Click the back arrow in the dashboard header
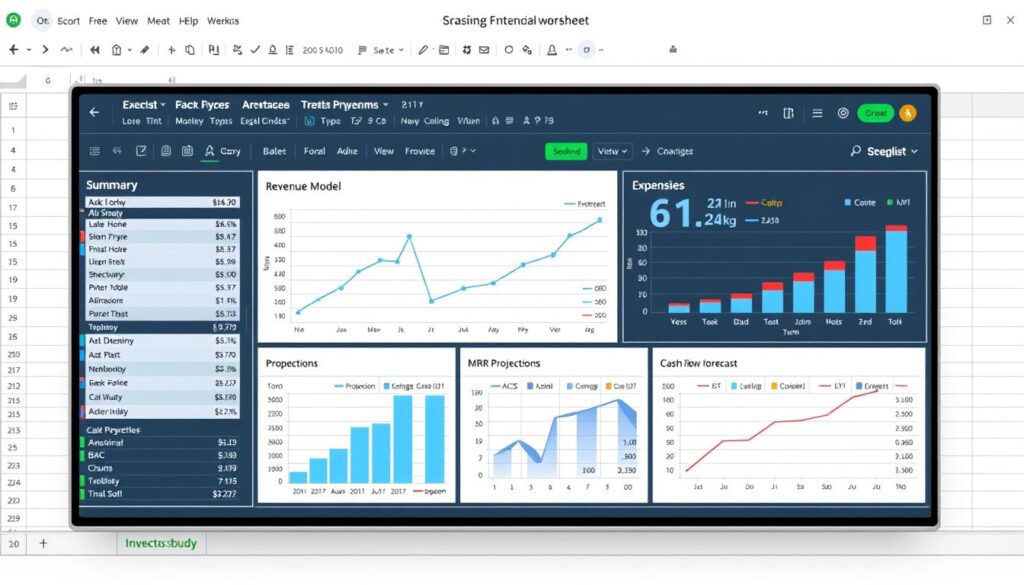1024x585 pixels. pos(95,113)
